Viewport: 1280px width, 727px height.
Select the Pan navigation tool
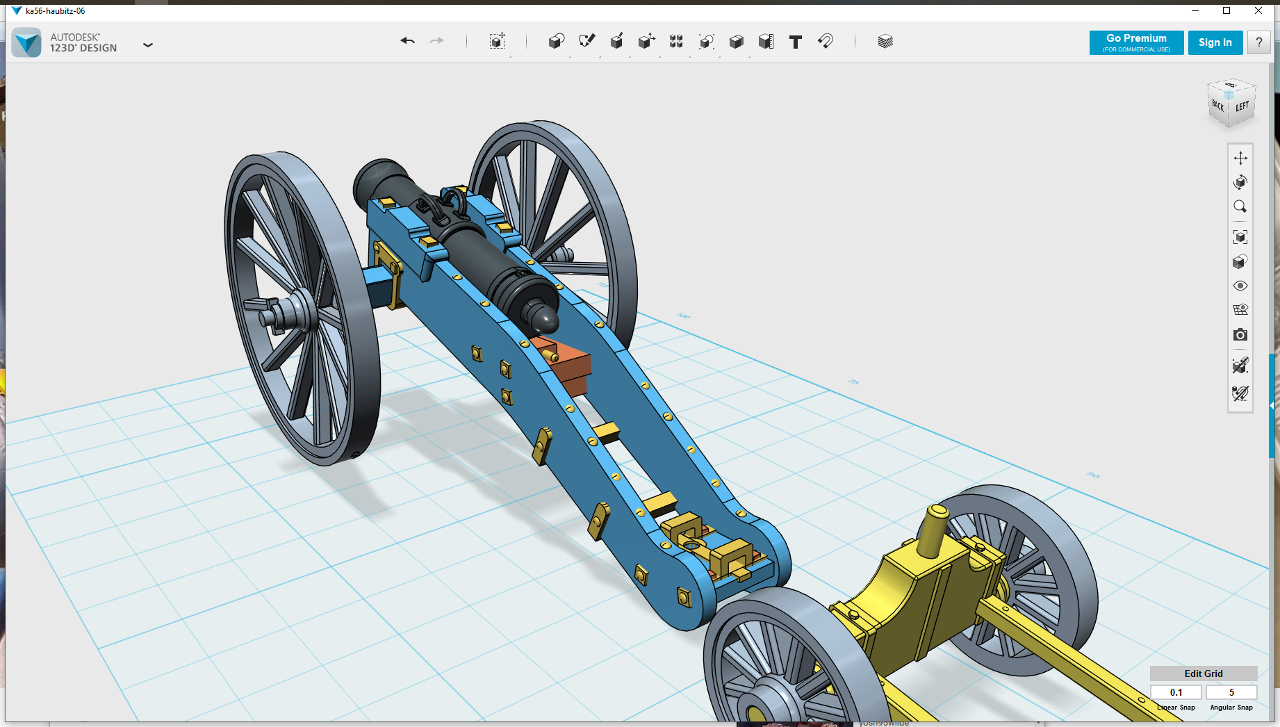(x=1240, y=158)
